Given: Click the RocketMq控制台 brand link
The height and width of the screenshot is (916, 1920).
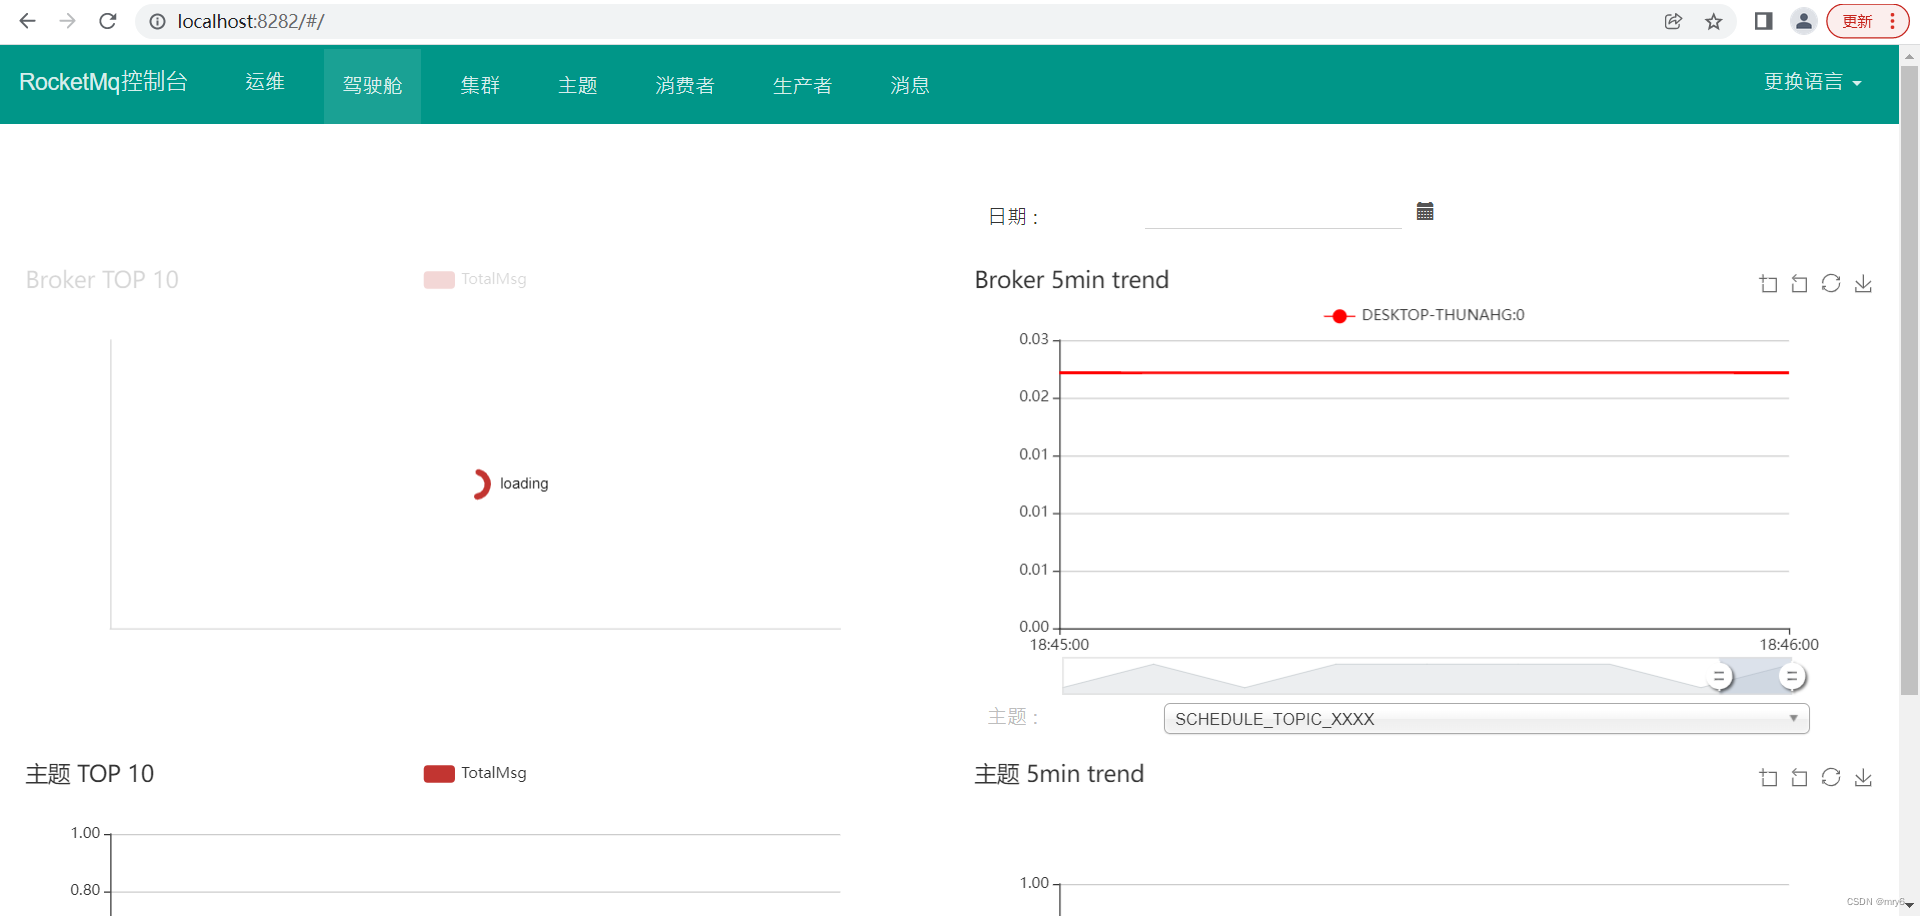Looking at the screenshot, I should pyautogui.click(x=103, y=82).
